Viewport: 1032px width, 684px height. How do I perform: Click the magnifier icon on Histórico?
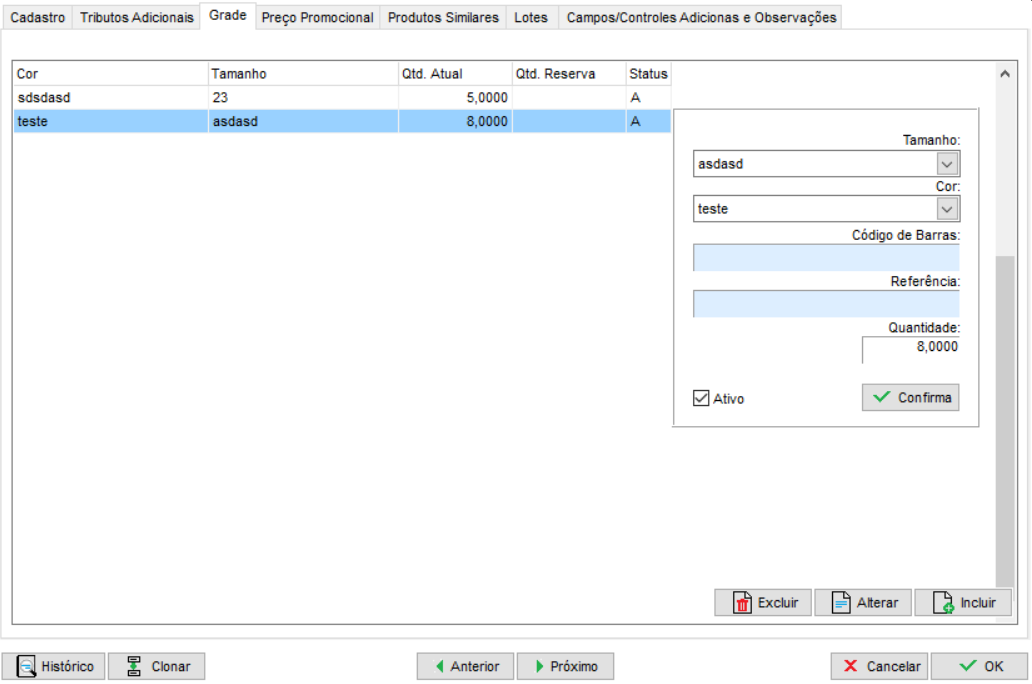pos(26,666)
